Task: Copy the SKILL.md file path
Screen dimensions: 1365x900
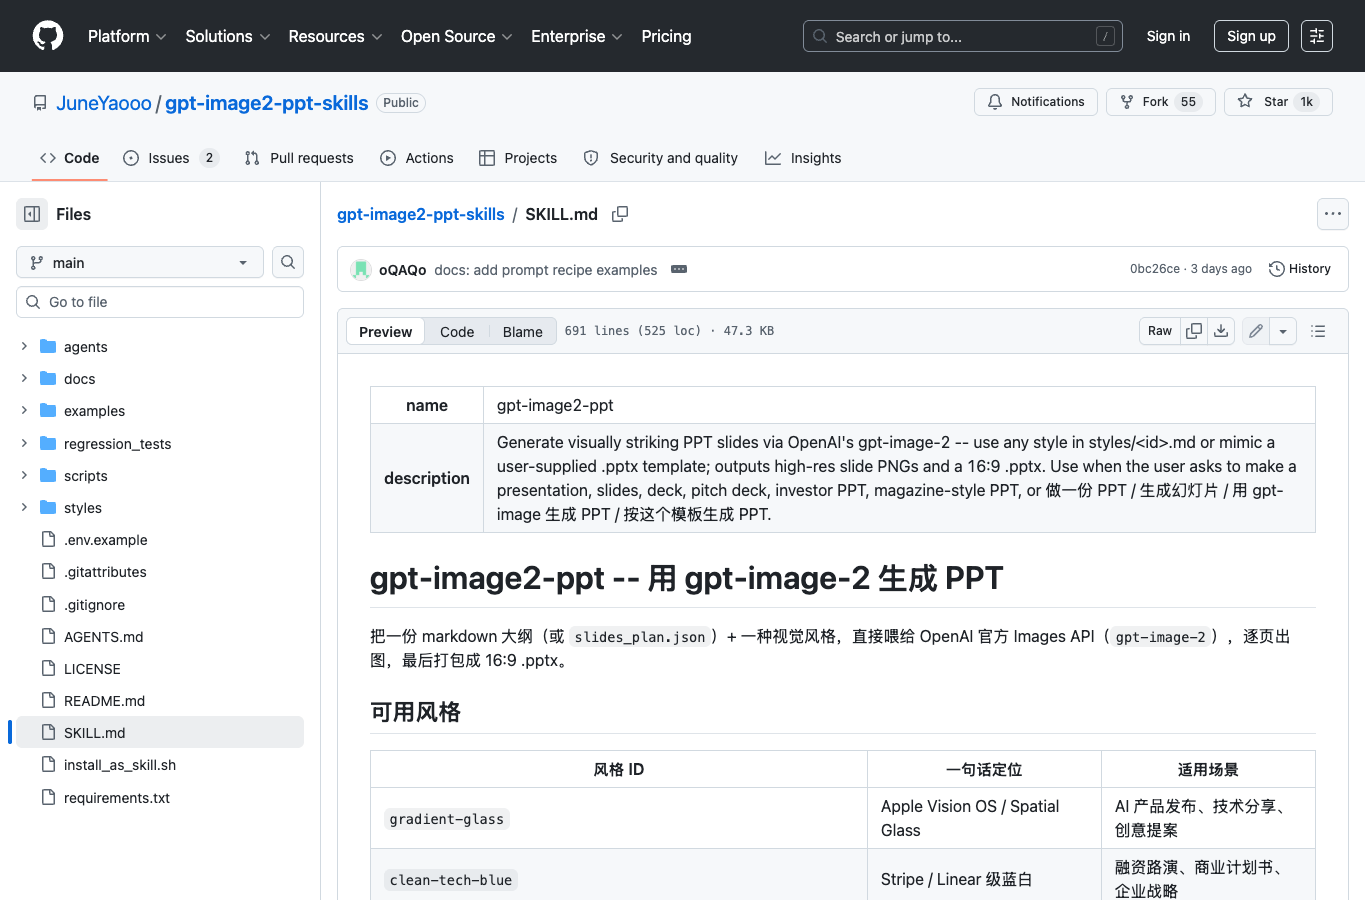Action: pos(620,214)
